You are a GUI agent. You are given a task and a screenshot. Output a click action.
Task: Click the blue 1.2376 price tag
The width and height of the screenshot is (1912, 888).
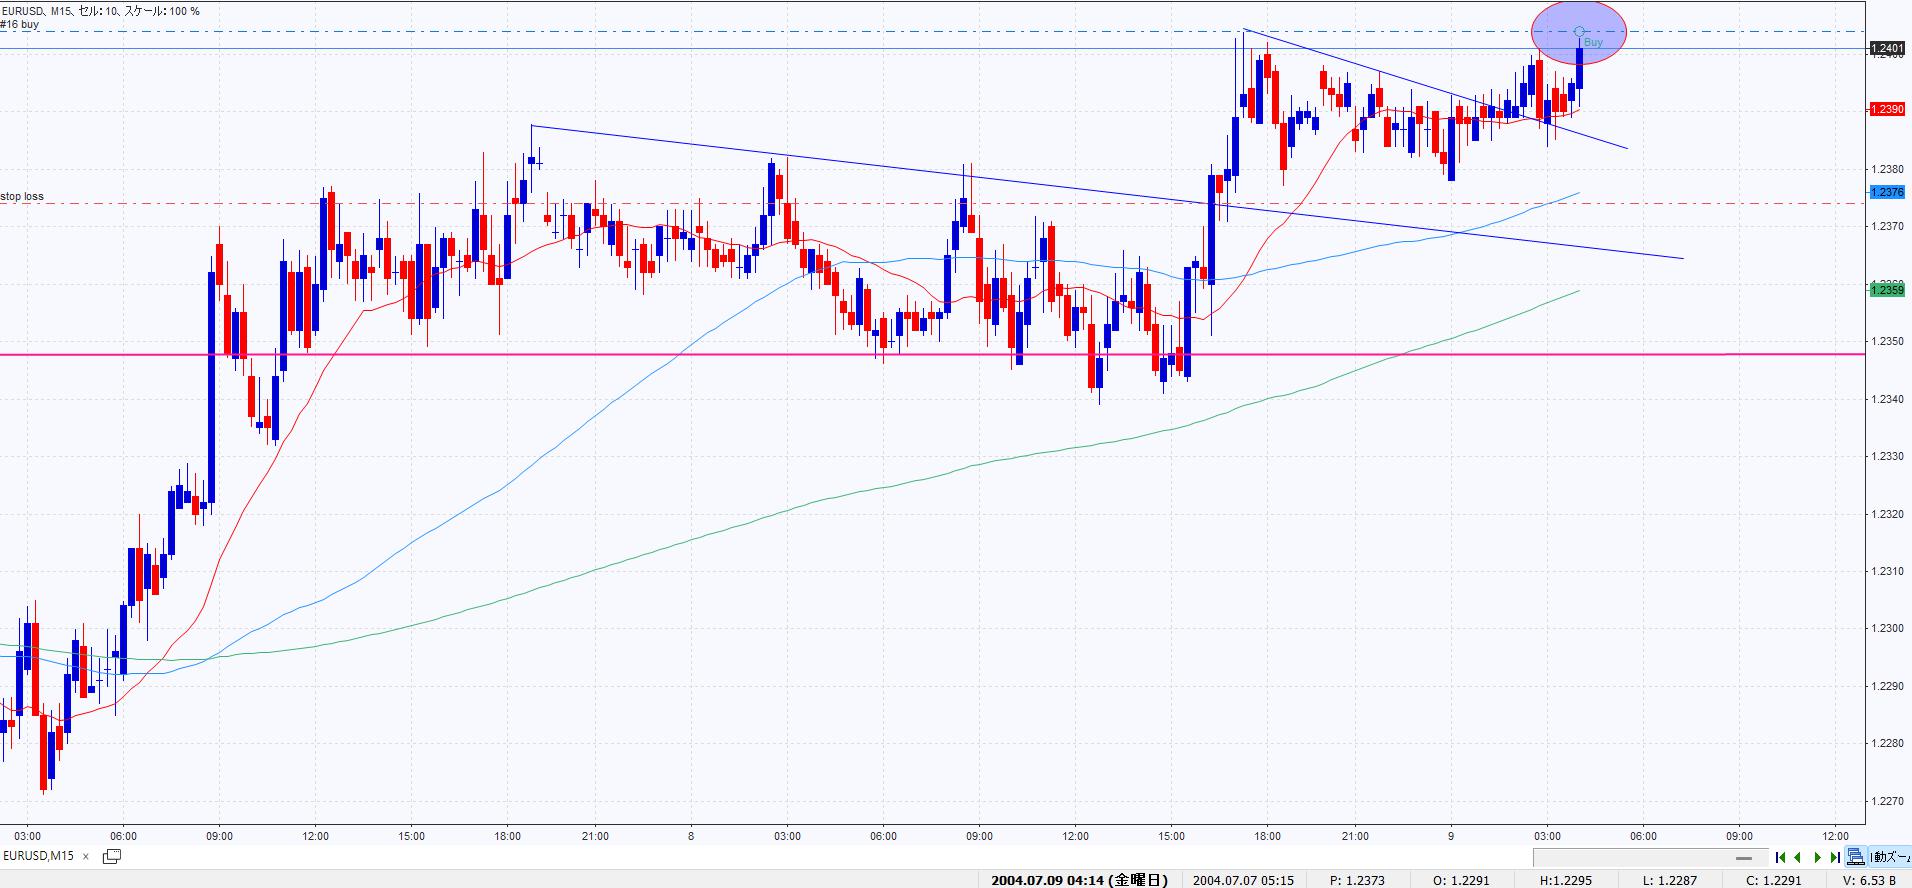[x=1888, y=192]
